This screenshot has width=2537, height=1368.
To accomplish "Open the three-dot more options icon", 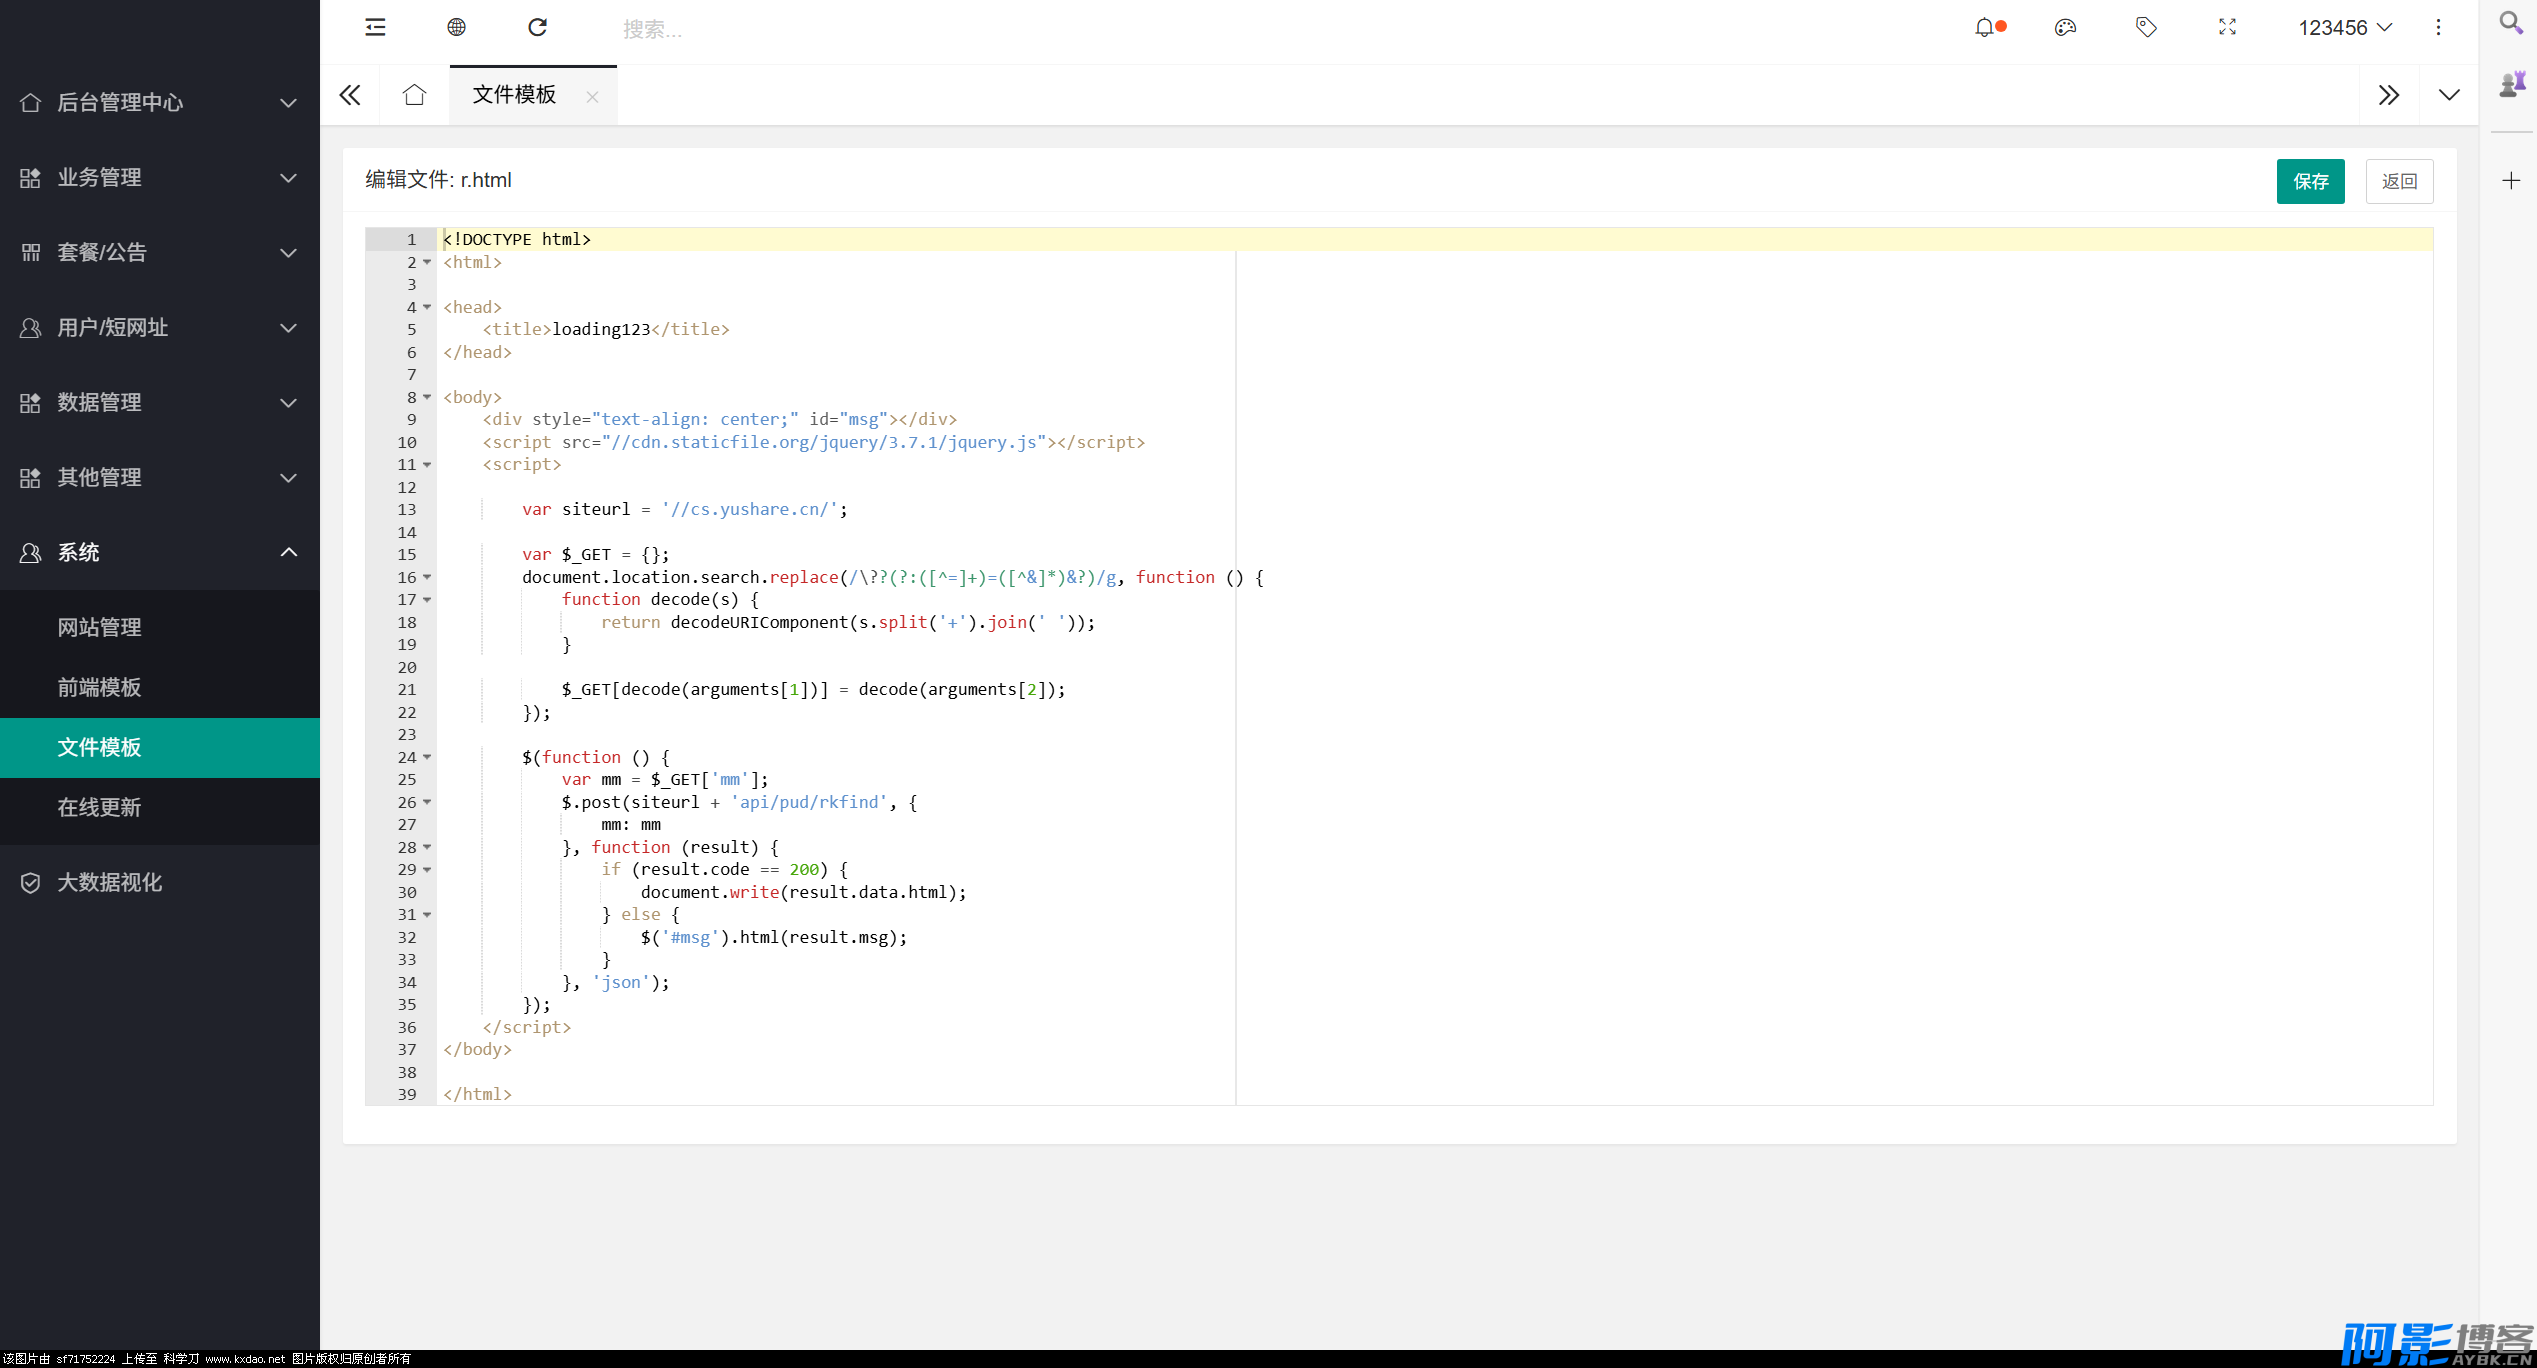I will [x=2438, y=28].
